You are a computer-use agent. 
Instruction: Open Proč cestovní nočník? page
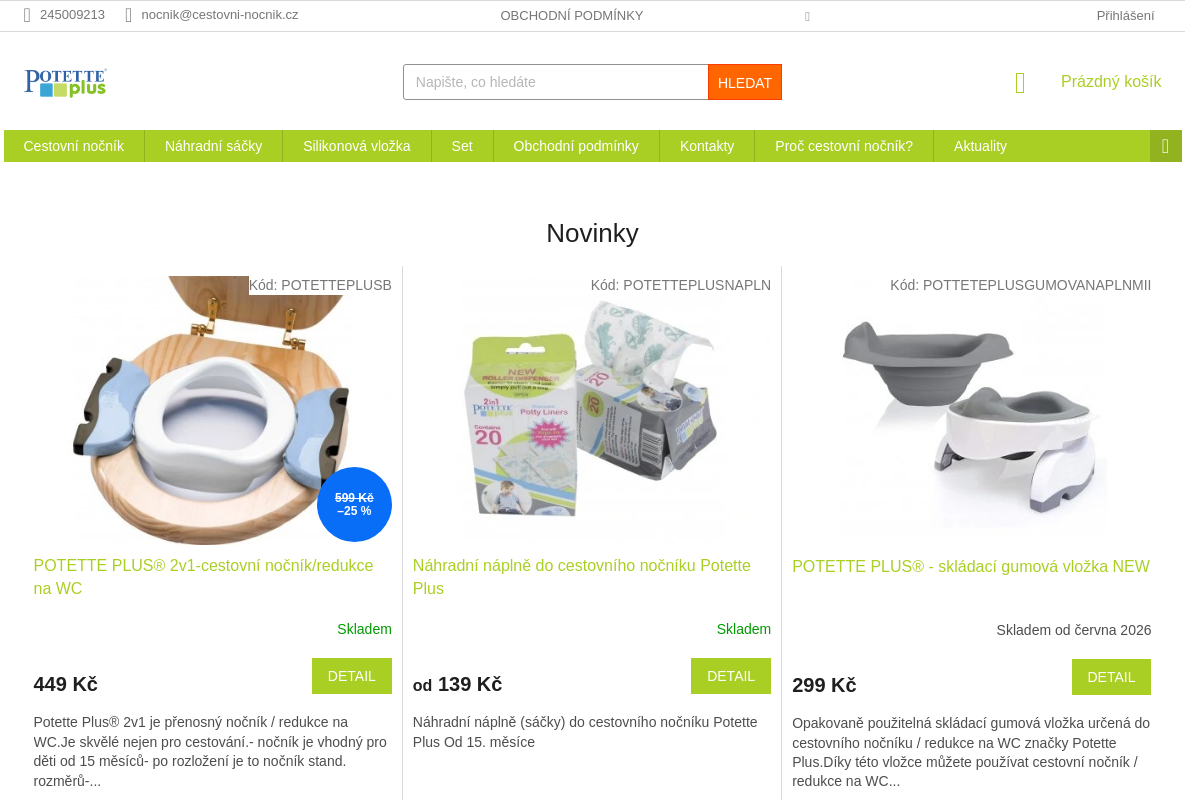pyautogui.click(x=844, y=146)
